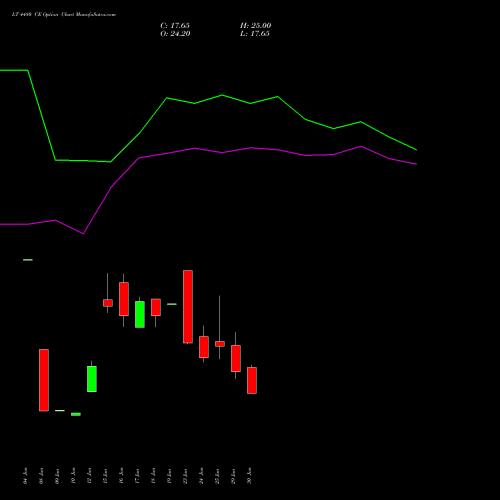The image size is (500, 500).
Task: Click the 30 Jun date axis label
Action: click(249, 476)
